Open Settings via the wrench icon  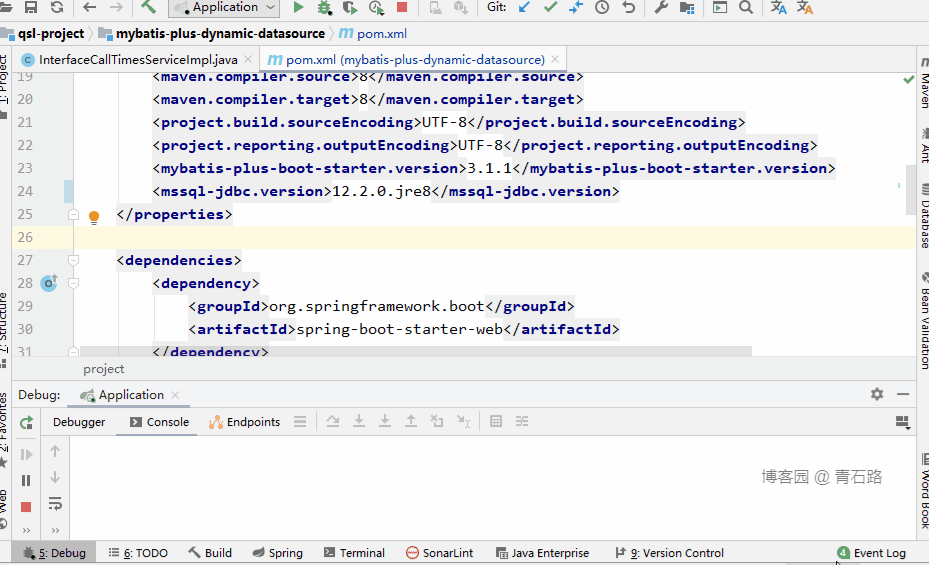click(x=661, y=7)
